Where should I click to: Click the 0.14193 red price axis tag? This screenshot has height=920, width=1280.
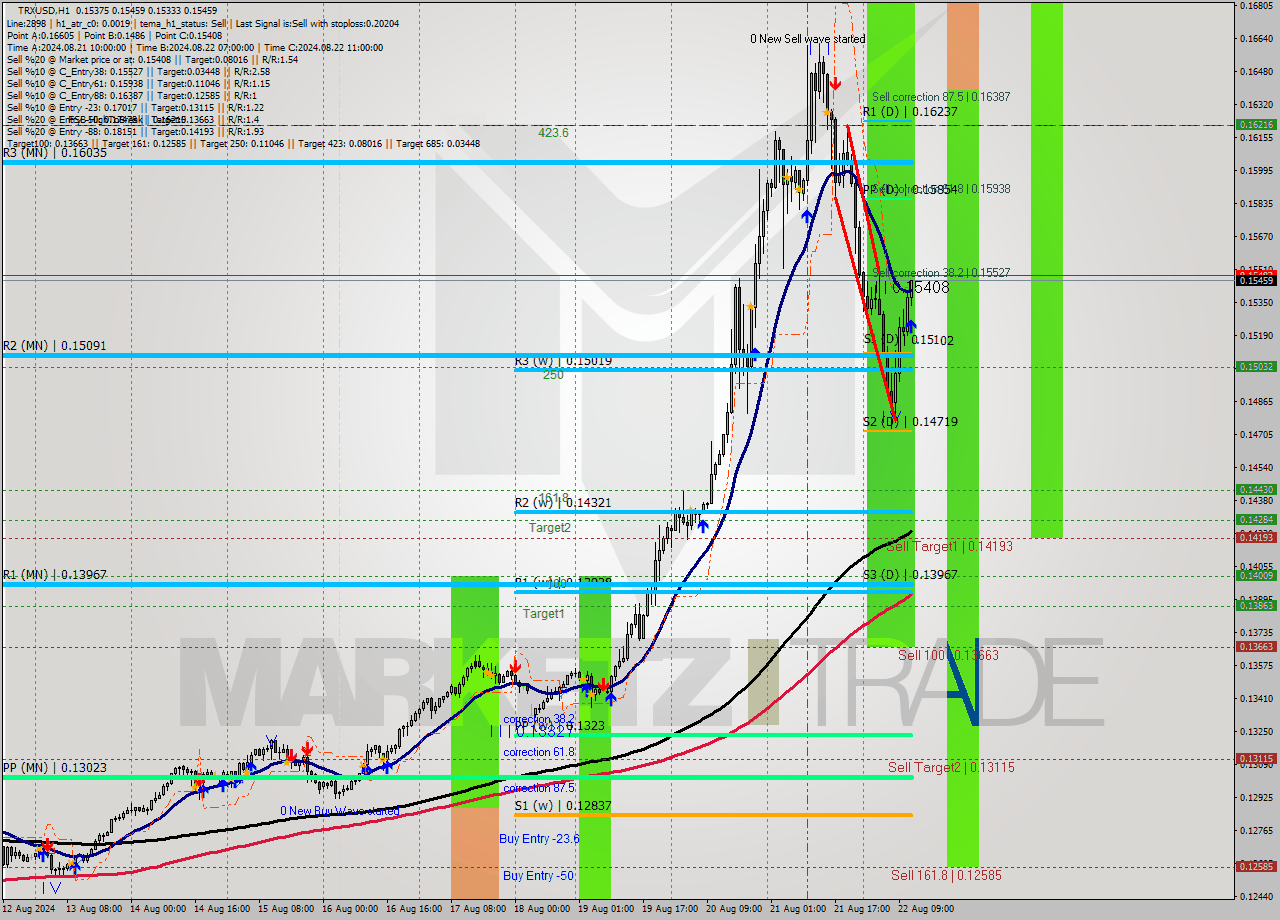(1256, 537)
